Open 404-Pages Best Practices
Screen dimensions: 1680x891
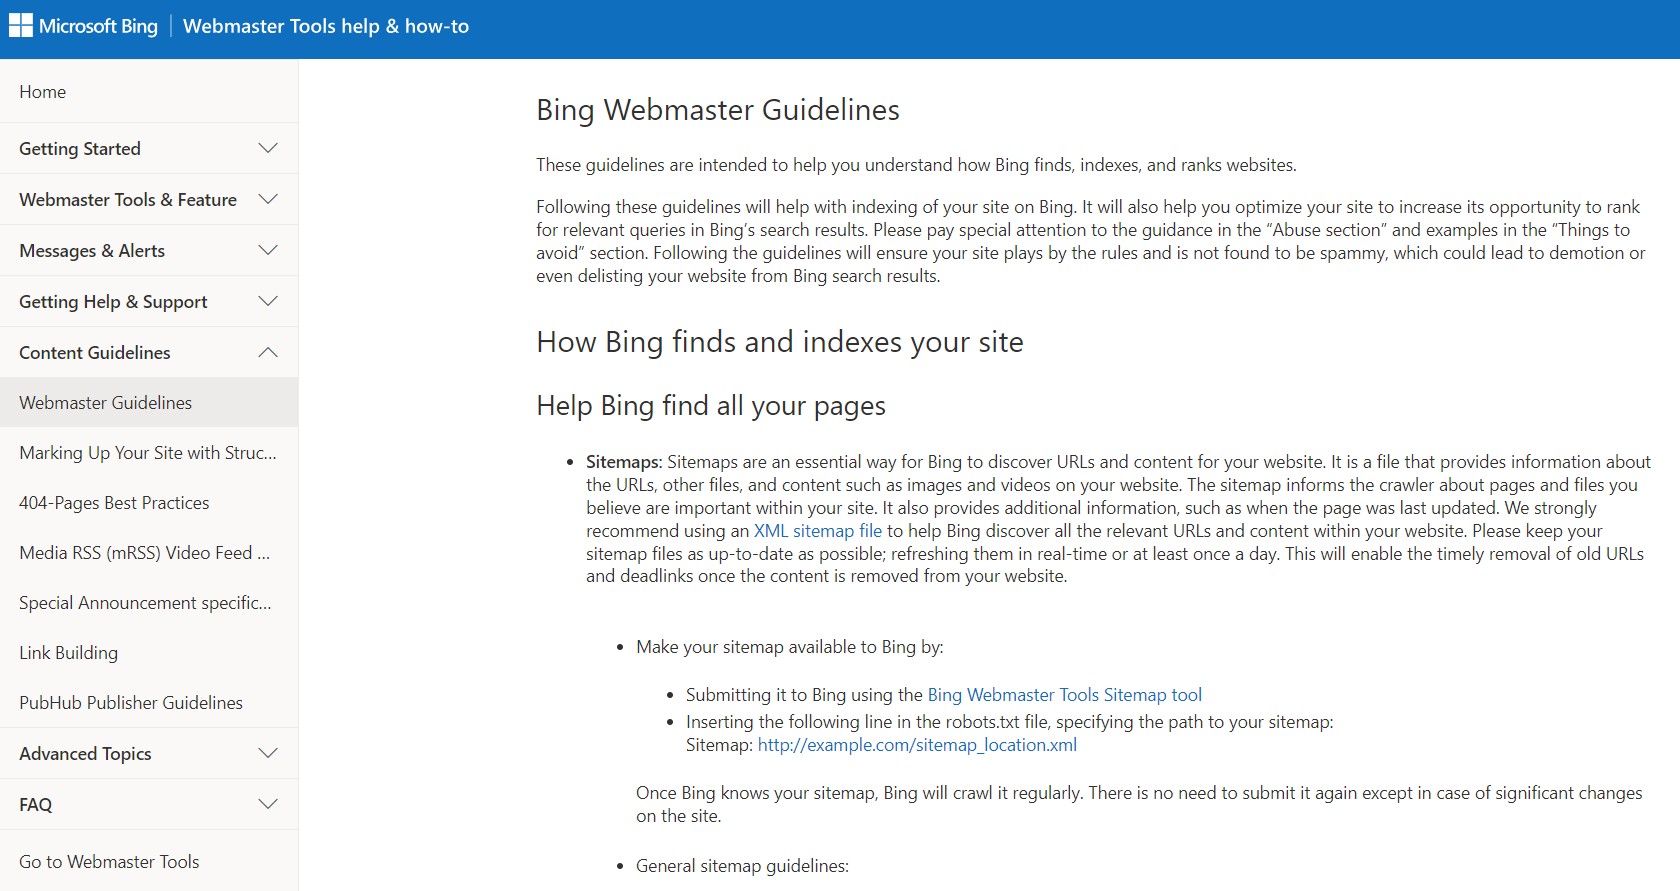(x=114, y=502)
